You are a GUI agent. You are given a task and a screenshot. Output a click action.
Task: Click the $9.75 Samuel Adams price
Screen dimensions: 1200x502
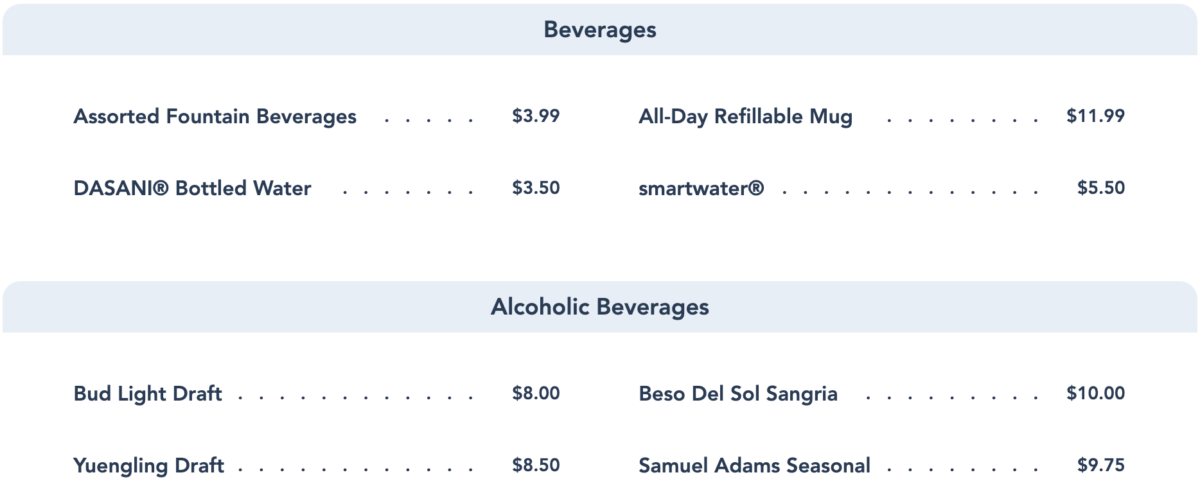tap(1101, 464)
